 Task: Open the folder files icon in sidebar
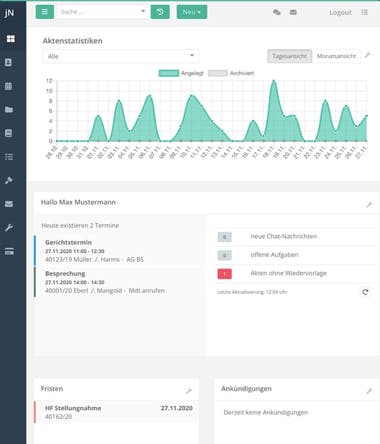coord(9,109)
